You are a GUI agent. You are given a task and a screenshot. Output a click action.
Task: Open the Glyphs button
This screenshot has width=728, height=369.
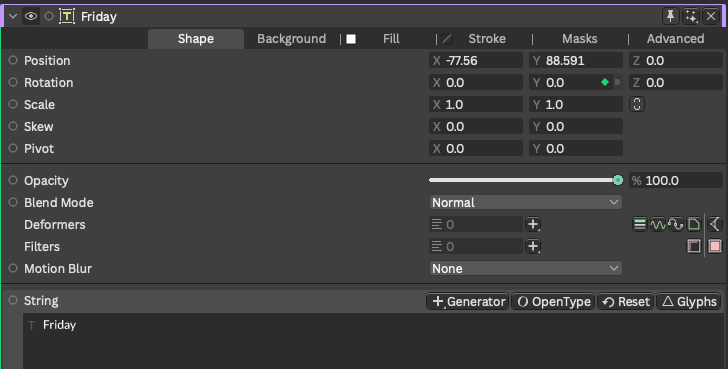point(689,301)
